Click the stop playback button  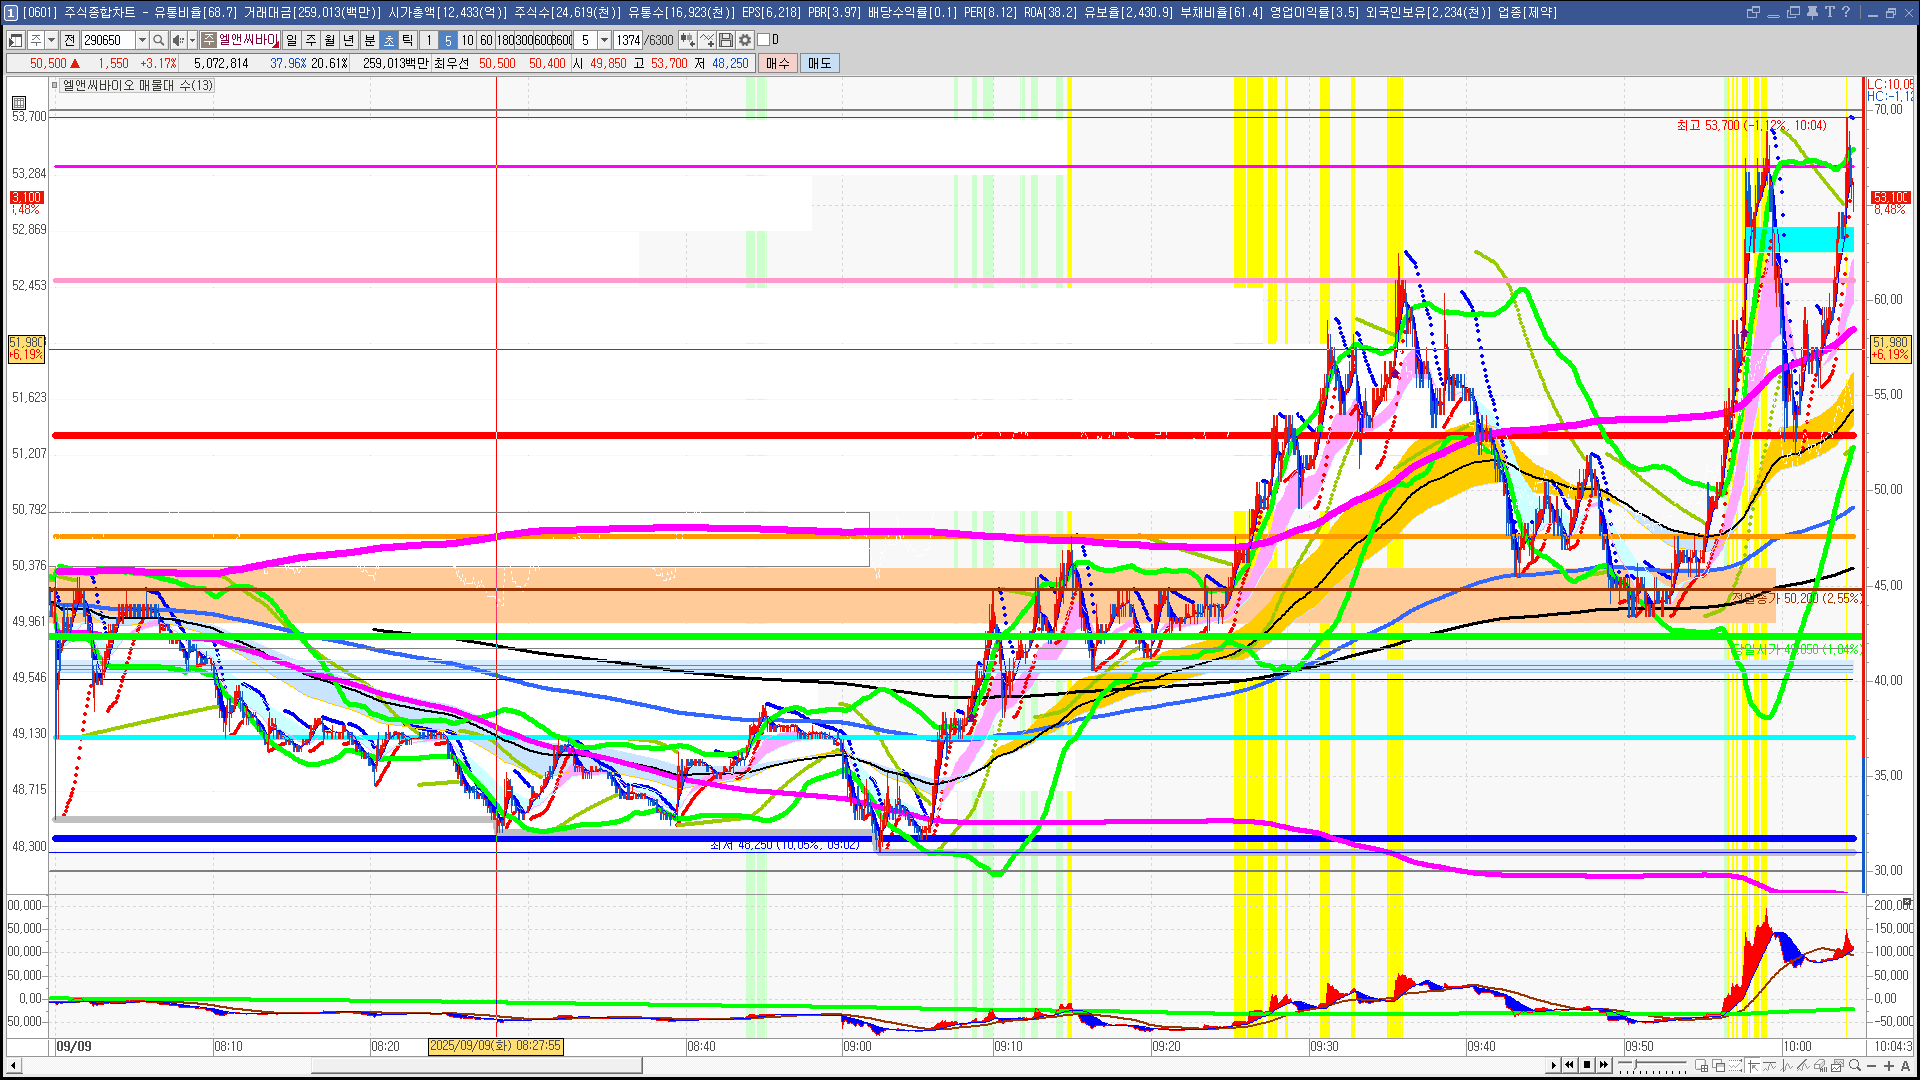(x=1587, y=1065)
